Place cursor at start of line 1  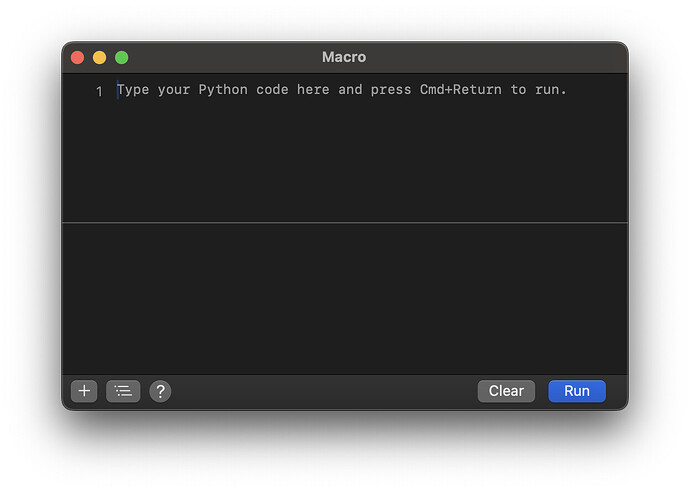pyautogui.click(x=118, y=90)
